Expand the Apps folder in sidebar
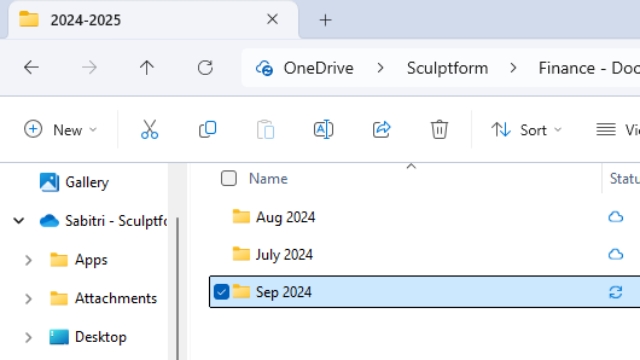Screen dimensions: 640x360 pyautogui.click(x=28, y=260)
